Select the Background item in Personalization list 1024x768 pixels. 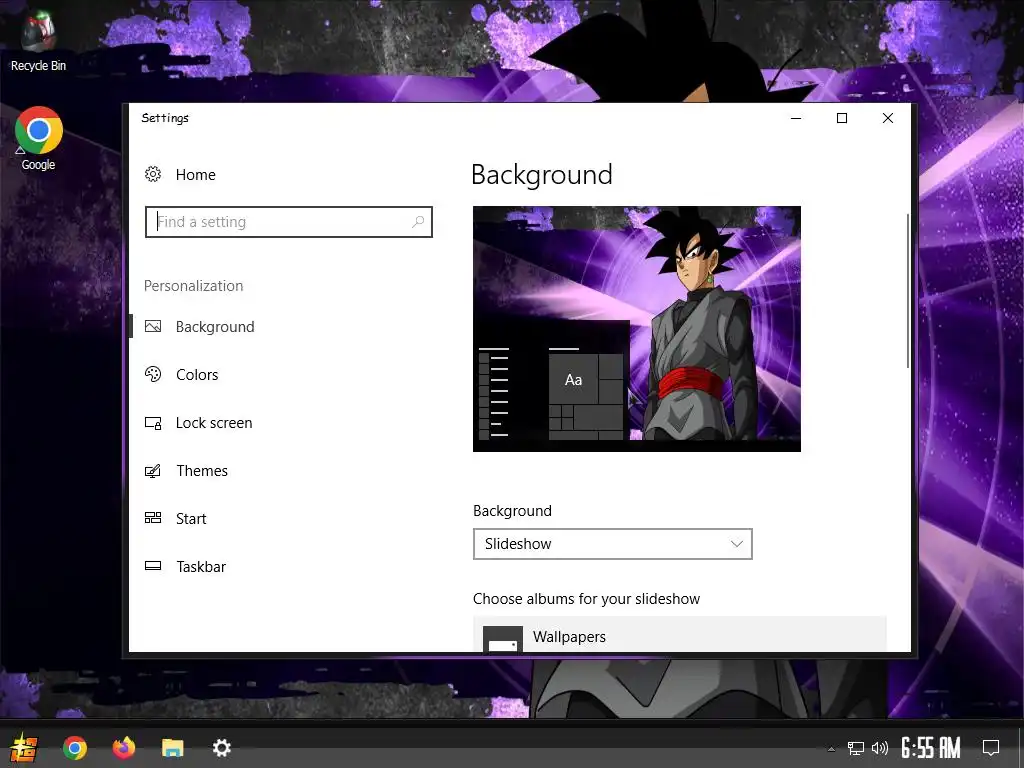click(x=215, y=327)
